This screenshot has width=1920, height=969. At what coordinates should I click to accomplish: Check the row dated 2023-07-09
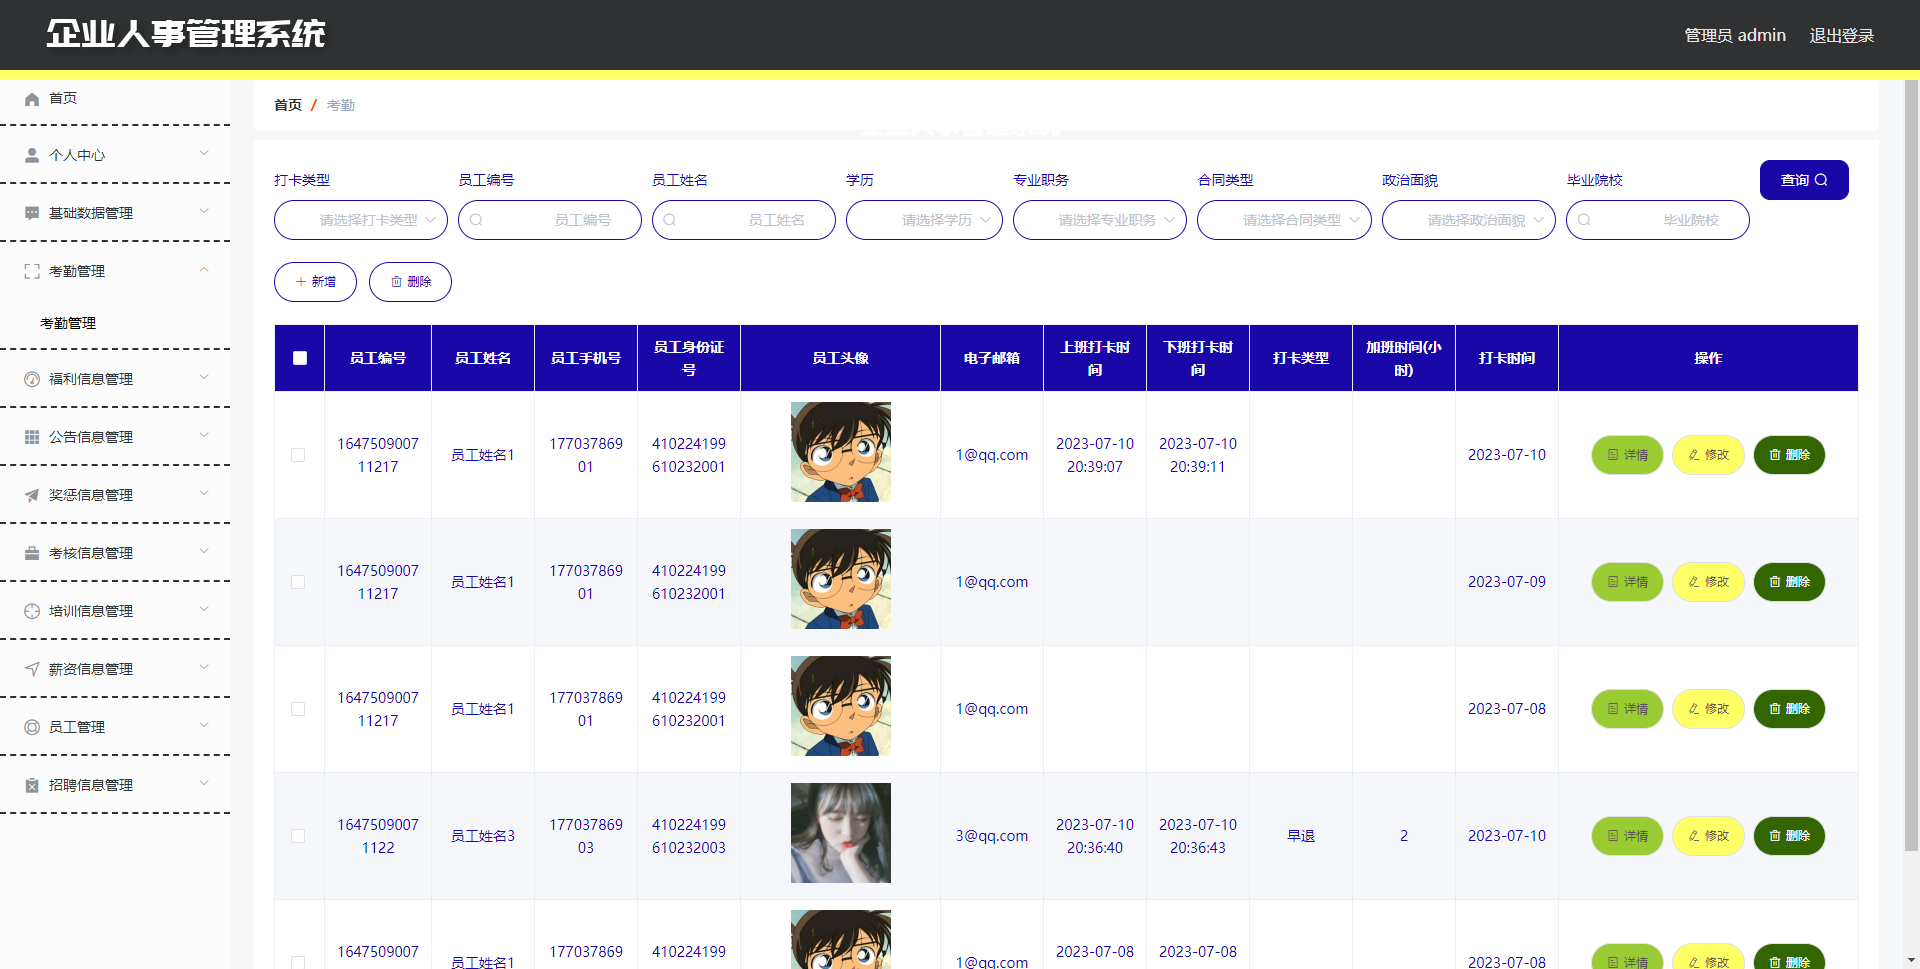[x=298, y=582]
